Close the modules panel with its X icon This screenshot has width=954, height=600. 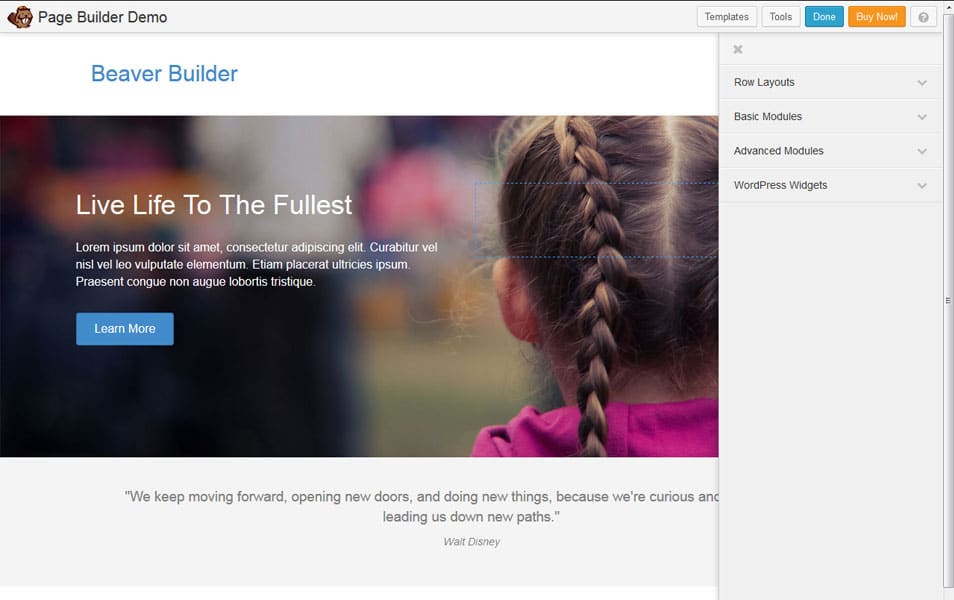[737, 48]
